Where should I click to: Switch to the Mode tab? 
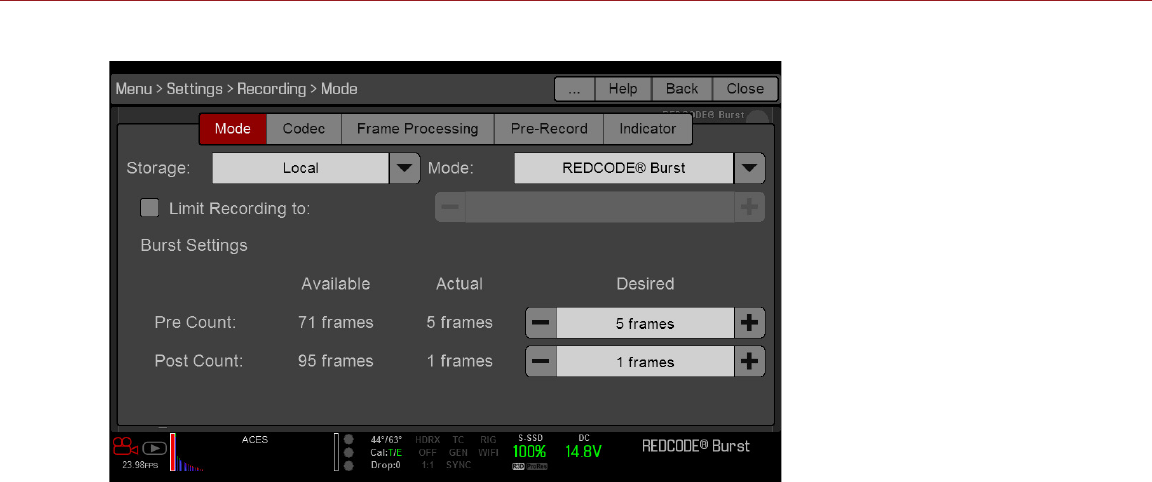(x=233, y=129)
